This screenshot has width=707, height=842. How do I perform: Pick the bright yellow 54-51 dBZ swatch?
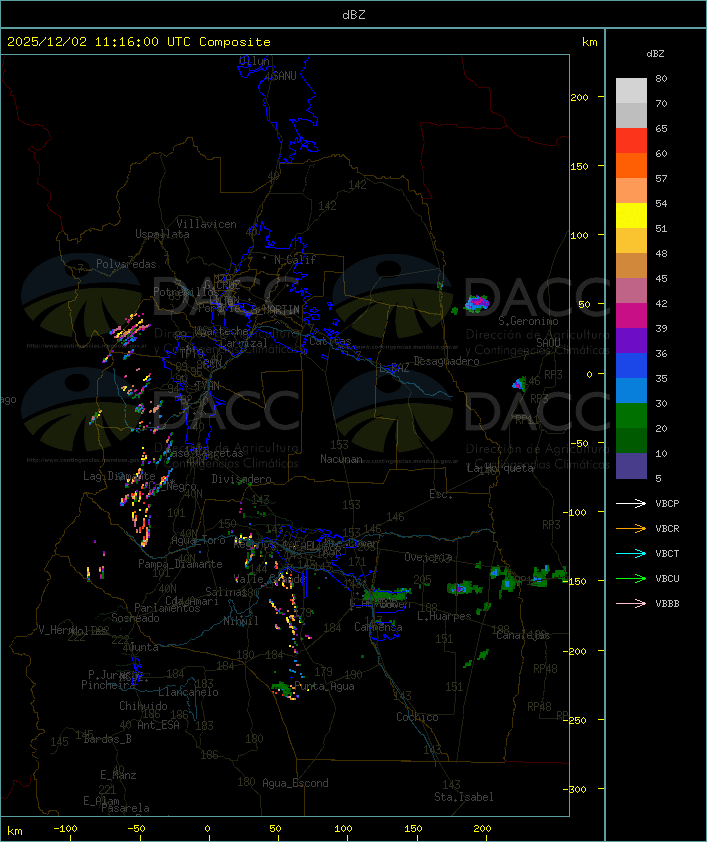(x=631, y=216)
